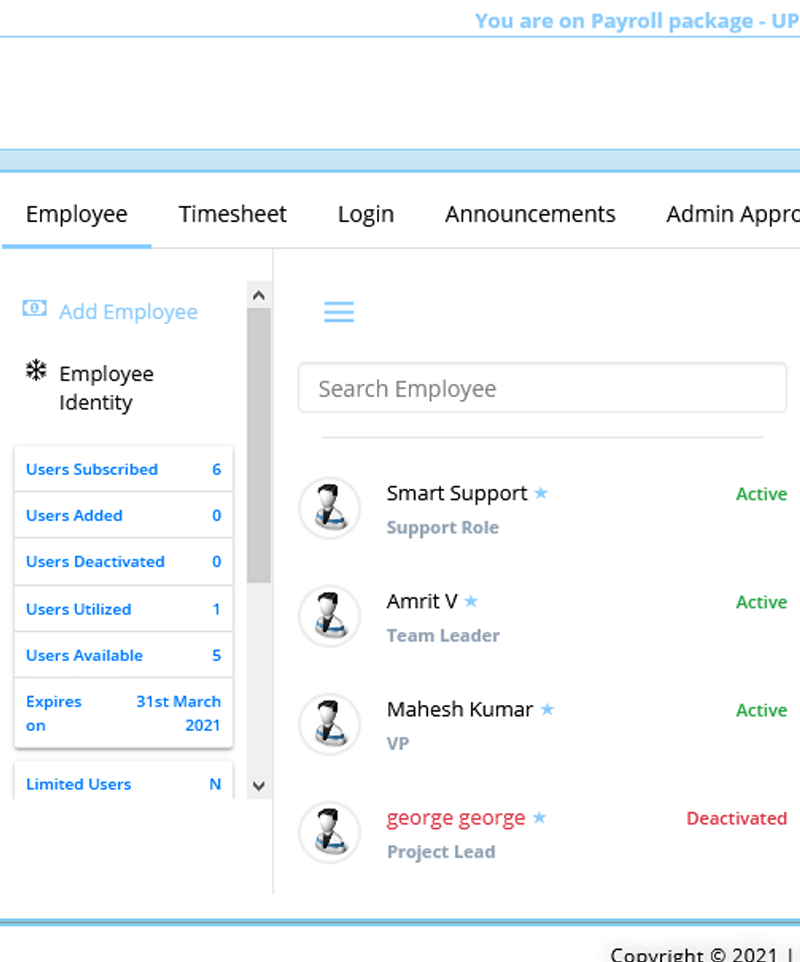Click the star beside Amrit V
This screenshot has width=800, height=962.
point(471,601)
